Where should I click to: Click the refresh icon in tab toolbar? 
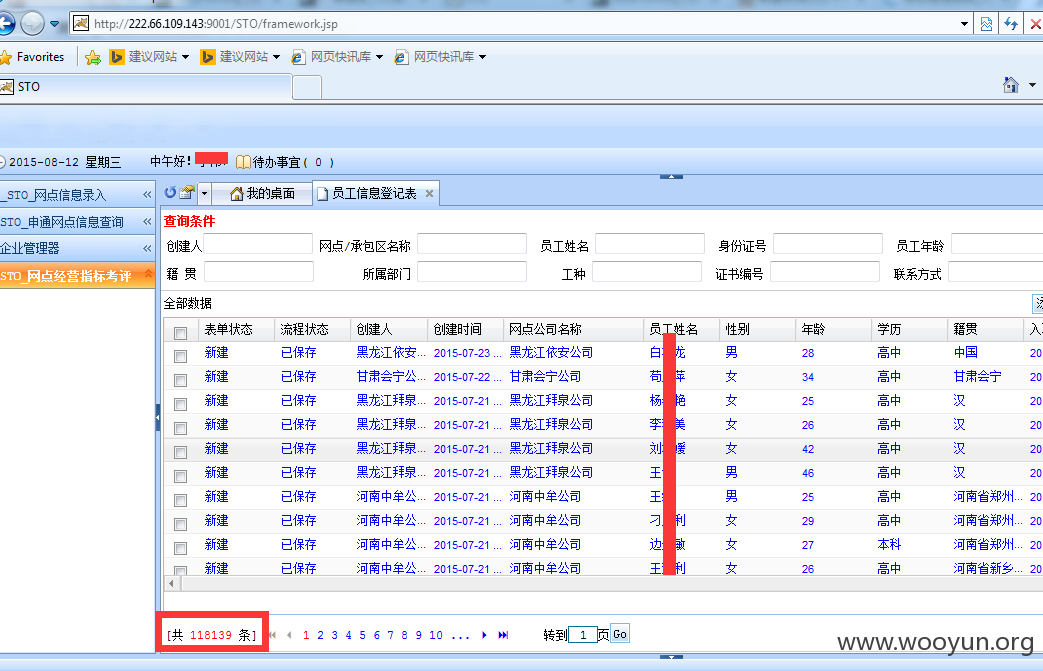170,193
